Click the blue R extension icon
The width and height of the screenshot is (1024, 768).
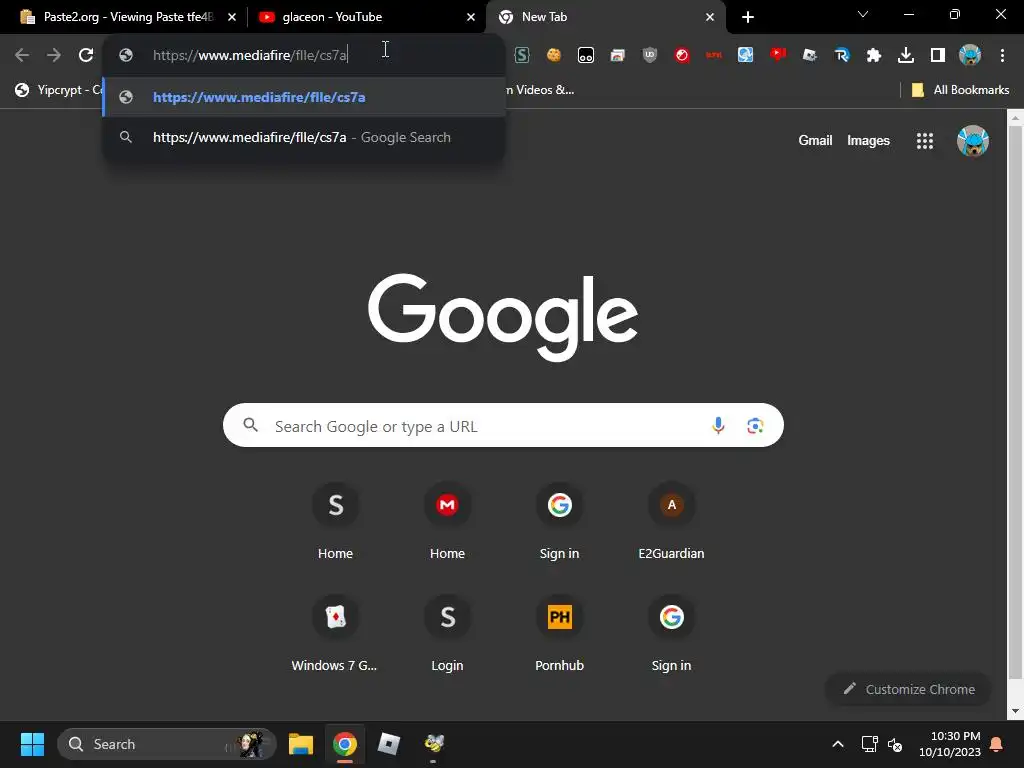point(842,55)
